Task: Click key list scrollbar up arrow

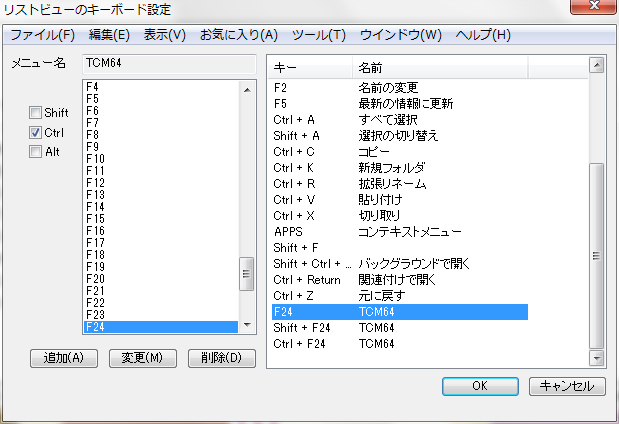Action: coord(247,90)
